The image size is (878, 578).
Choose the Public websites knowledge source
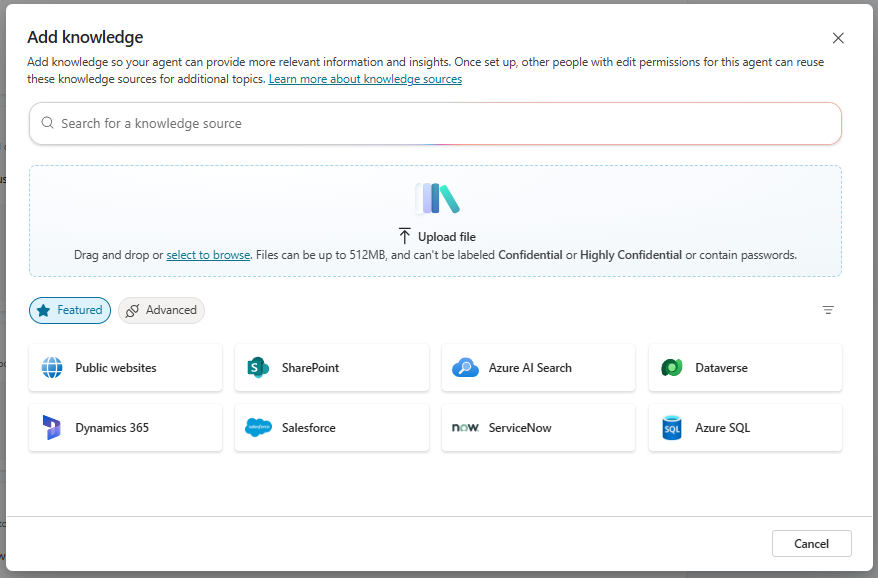[x=125, y=368]
